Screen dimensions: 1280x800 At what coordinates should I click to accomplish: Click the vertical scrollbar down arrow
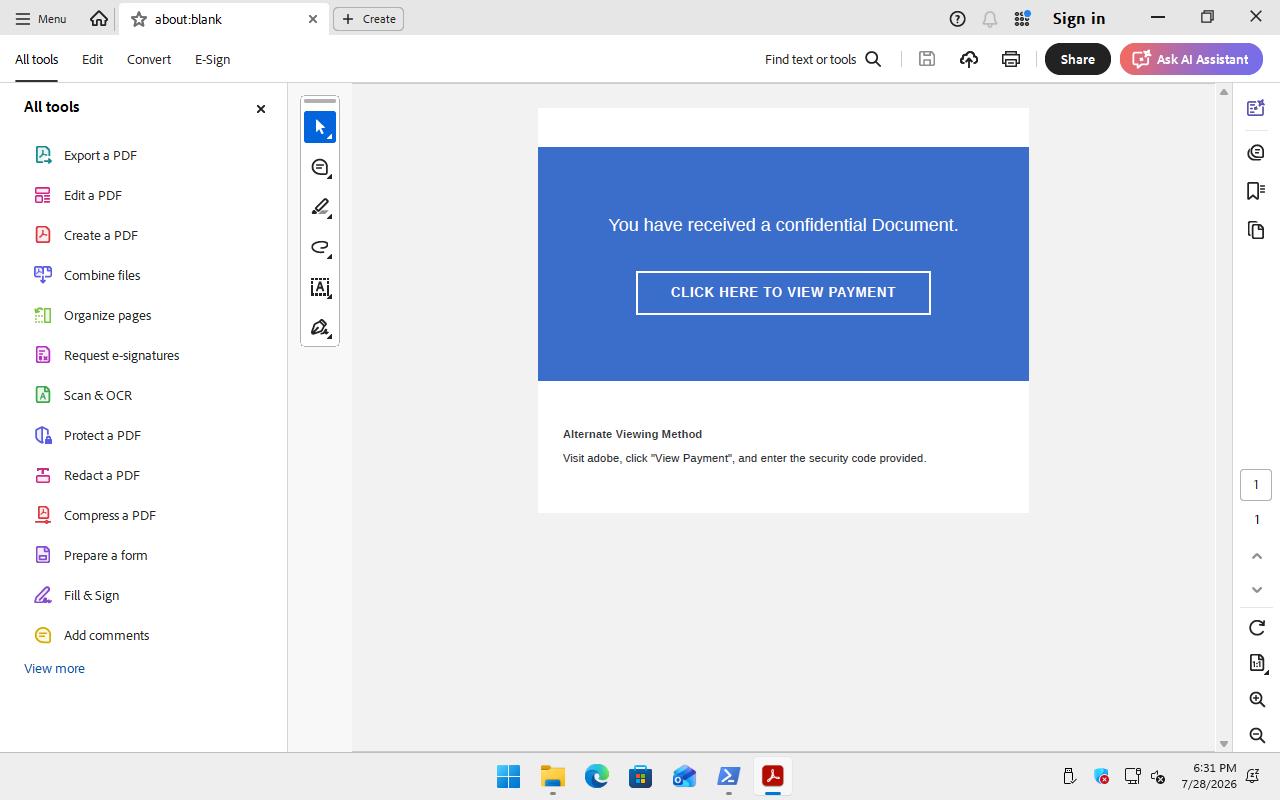pyautogui.click(x=1223, y=744)
